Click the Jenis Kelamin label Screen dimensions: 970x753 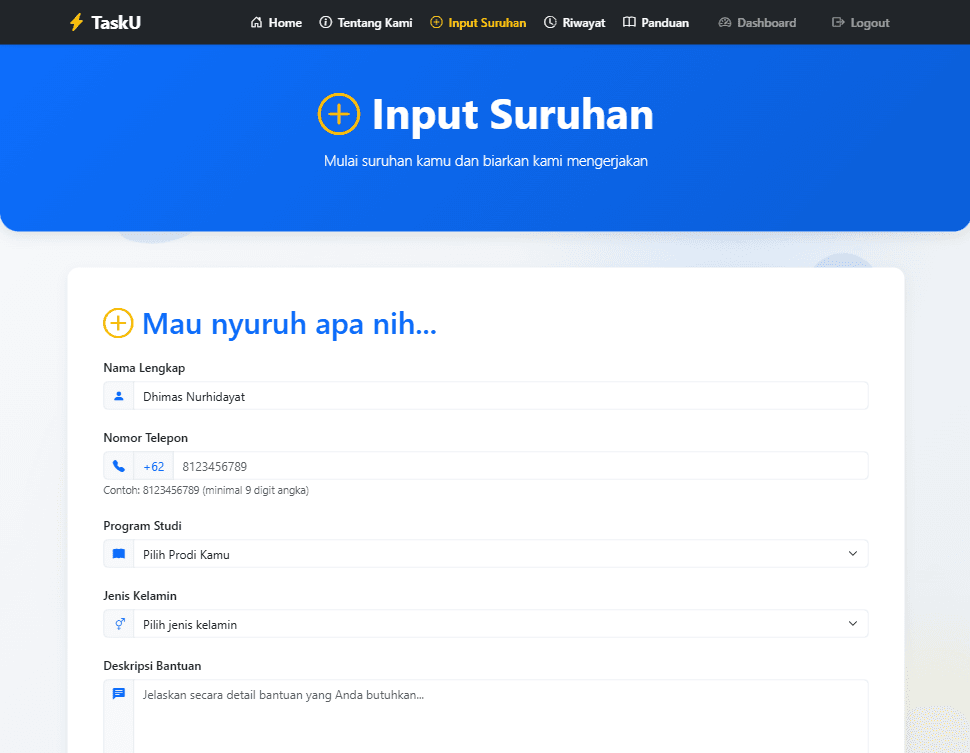click(x=140, y=595)
